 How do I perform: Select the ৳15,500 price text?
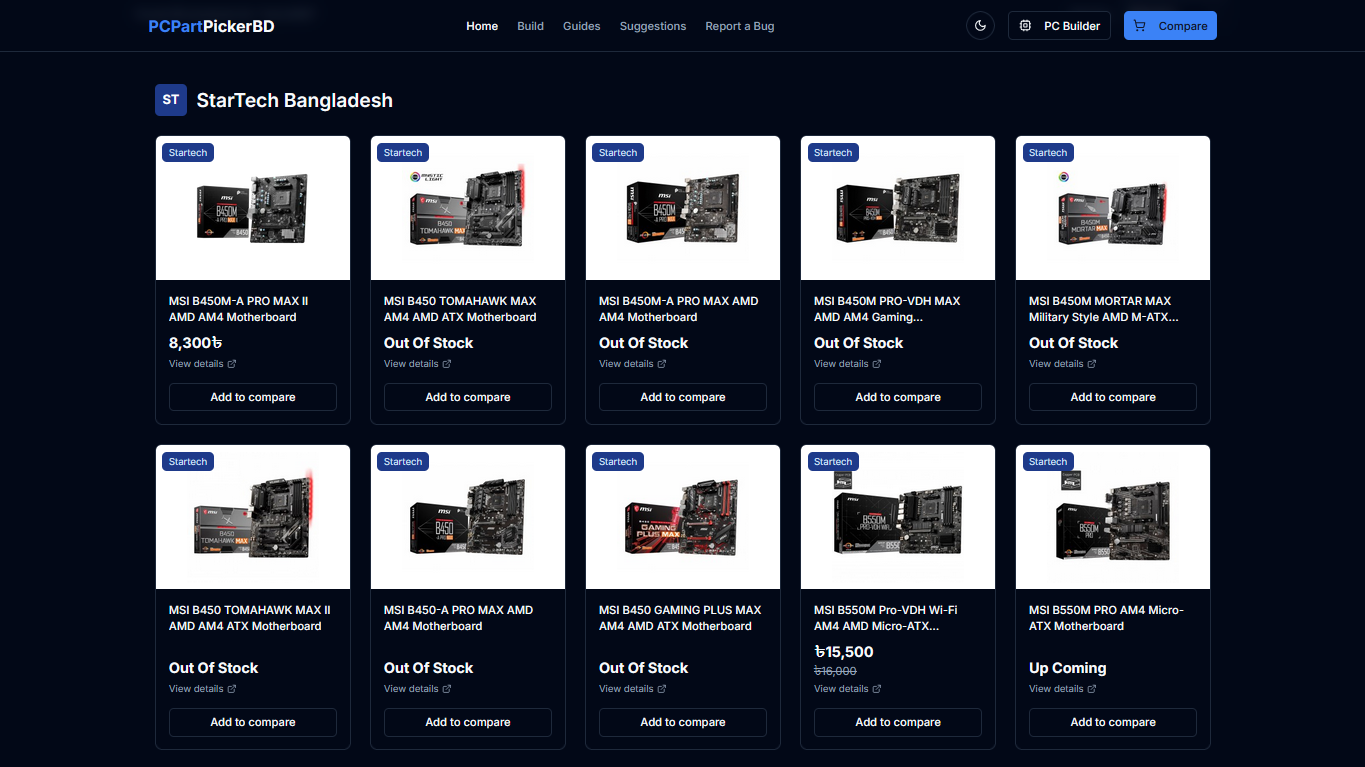(844, 652)
